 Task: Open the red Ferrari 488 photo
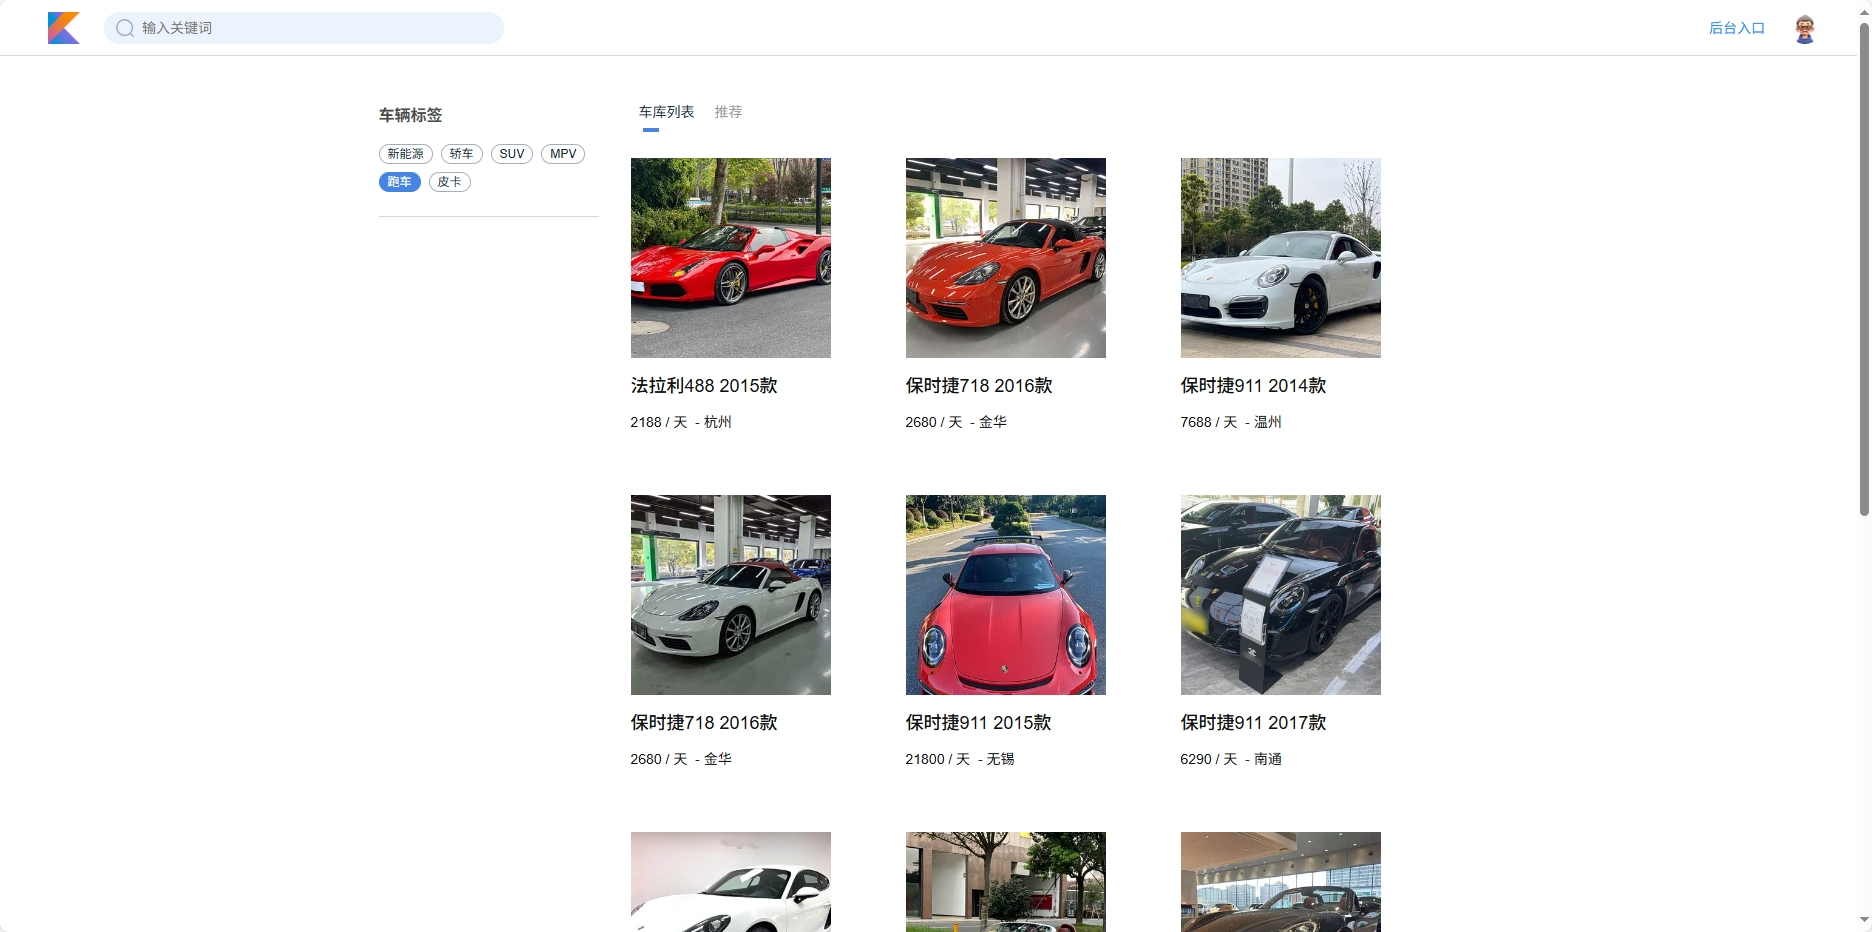tap(731, 258)
